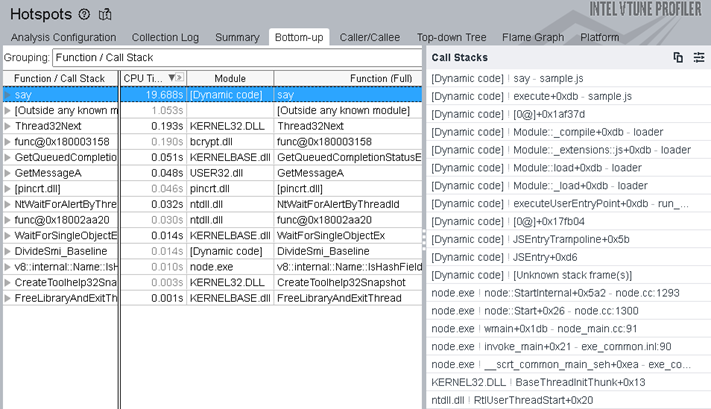Expand the 'say' function row
Screen dimensions: 711x409
8,95
